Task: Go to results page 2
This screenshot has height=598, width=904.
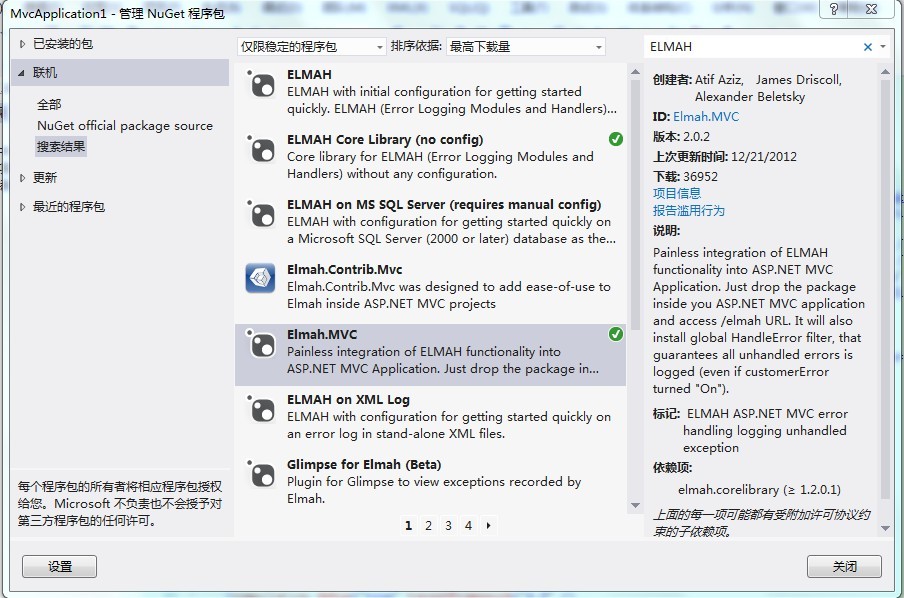Action: [428, 525]
